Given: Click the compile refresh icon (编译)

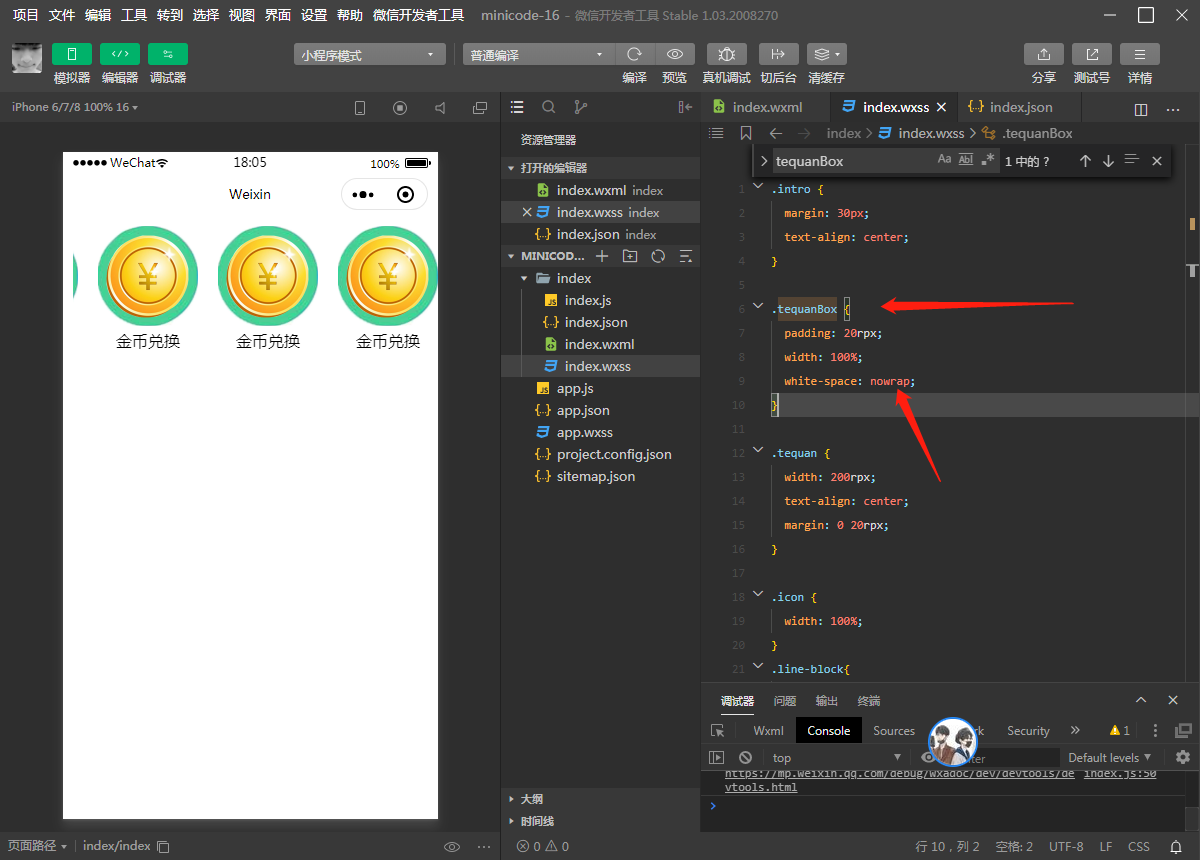Looking at the screenshot, I should (x=634, y=55).
